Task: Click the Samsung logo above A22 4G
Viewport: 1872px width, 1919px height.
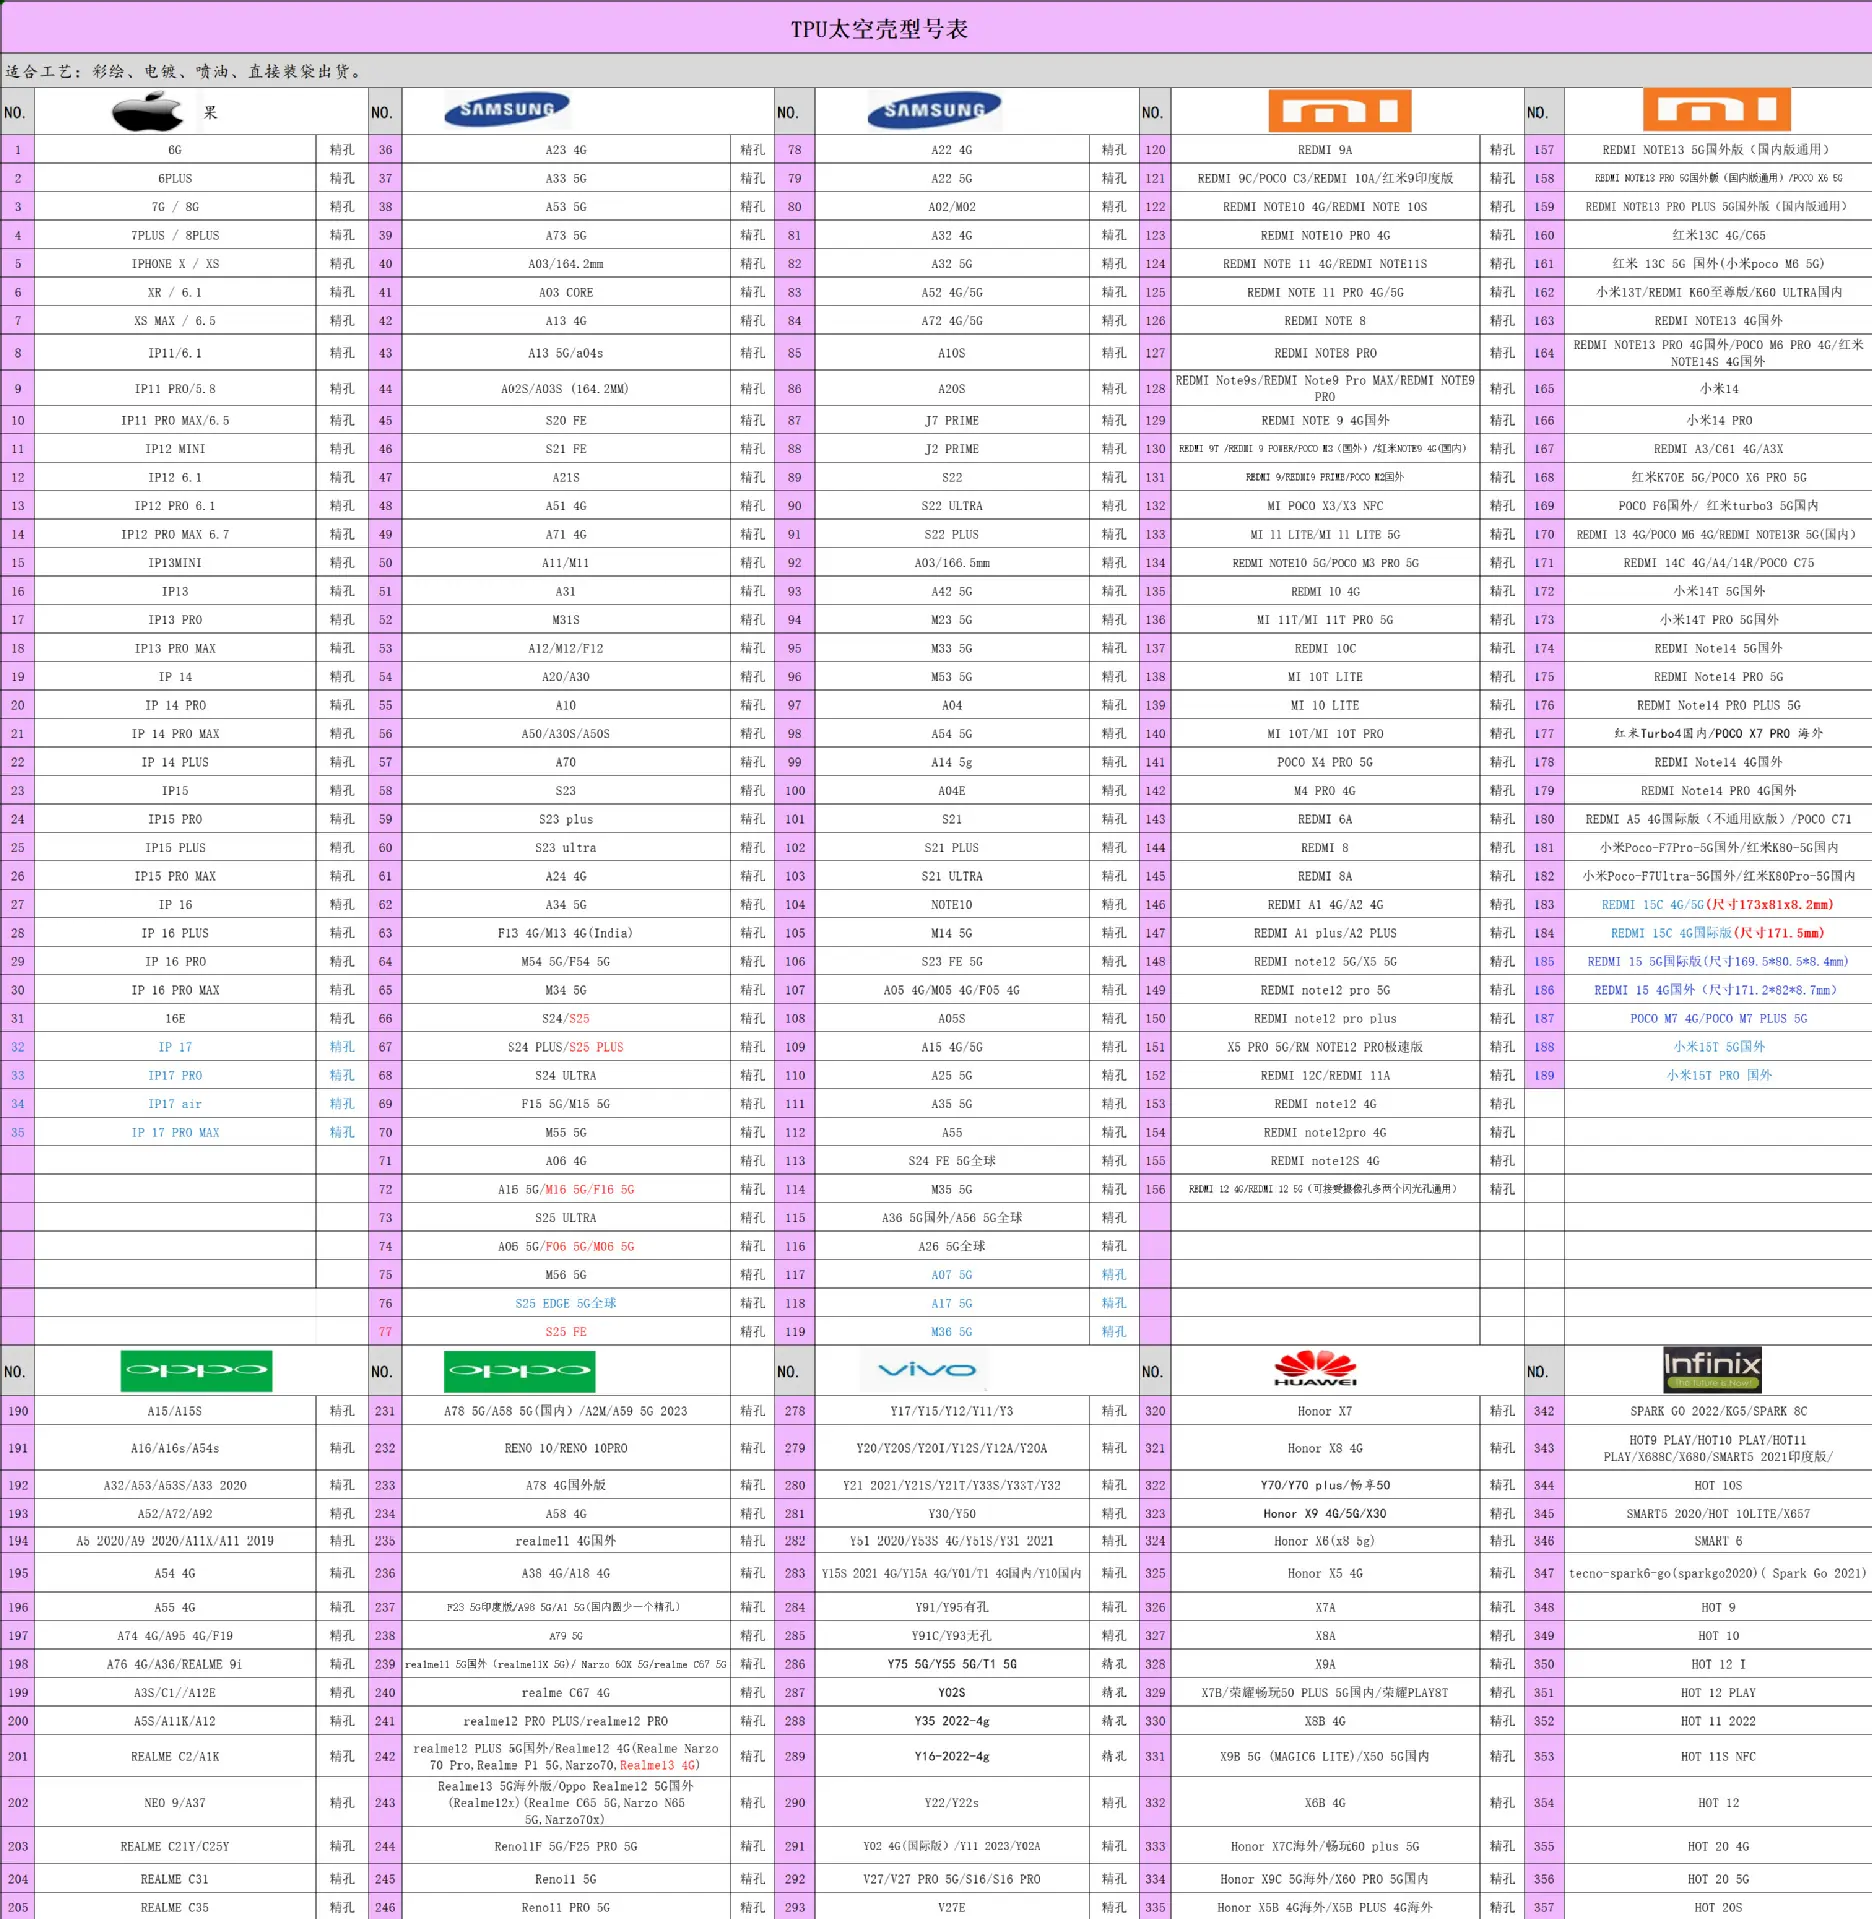Action: pyautogui.click(x=934, y=111)
